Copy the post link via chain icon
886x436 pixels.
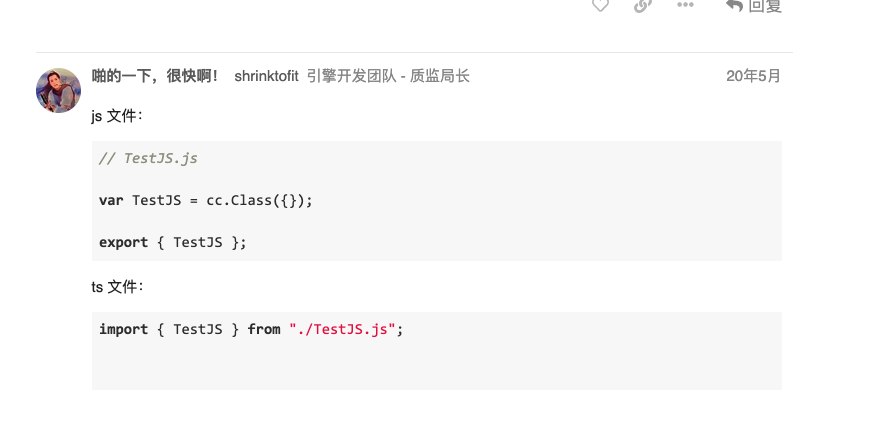click(x=643, y=5)
